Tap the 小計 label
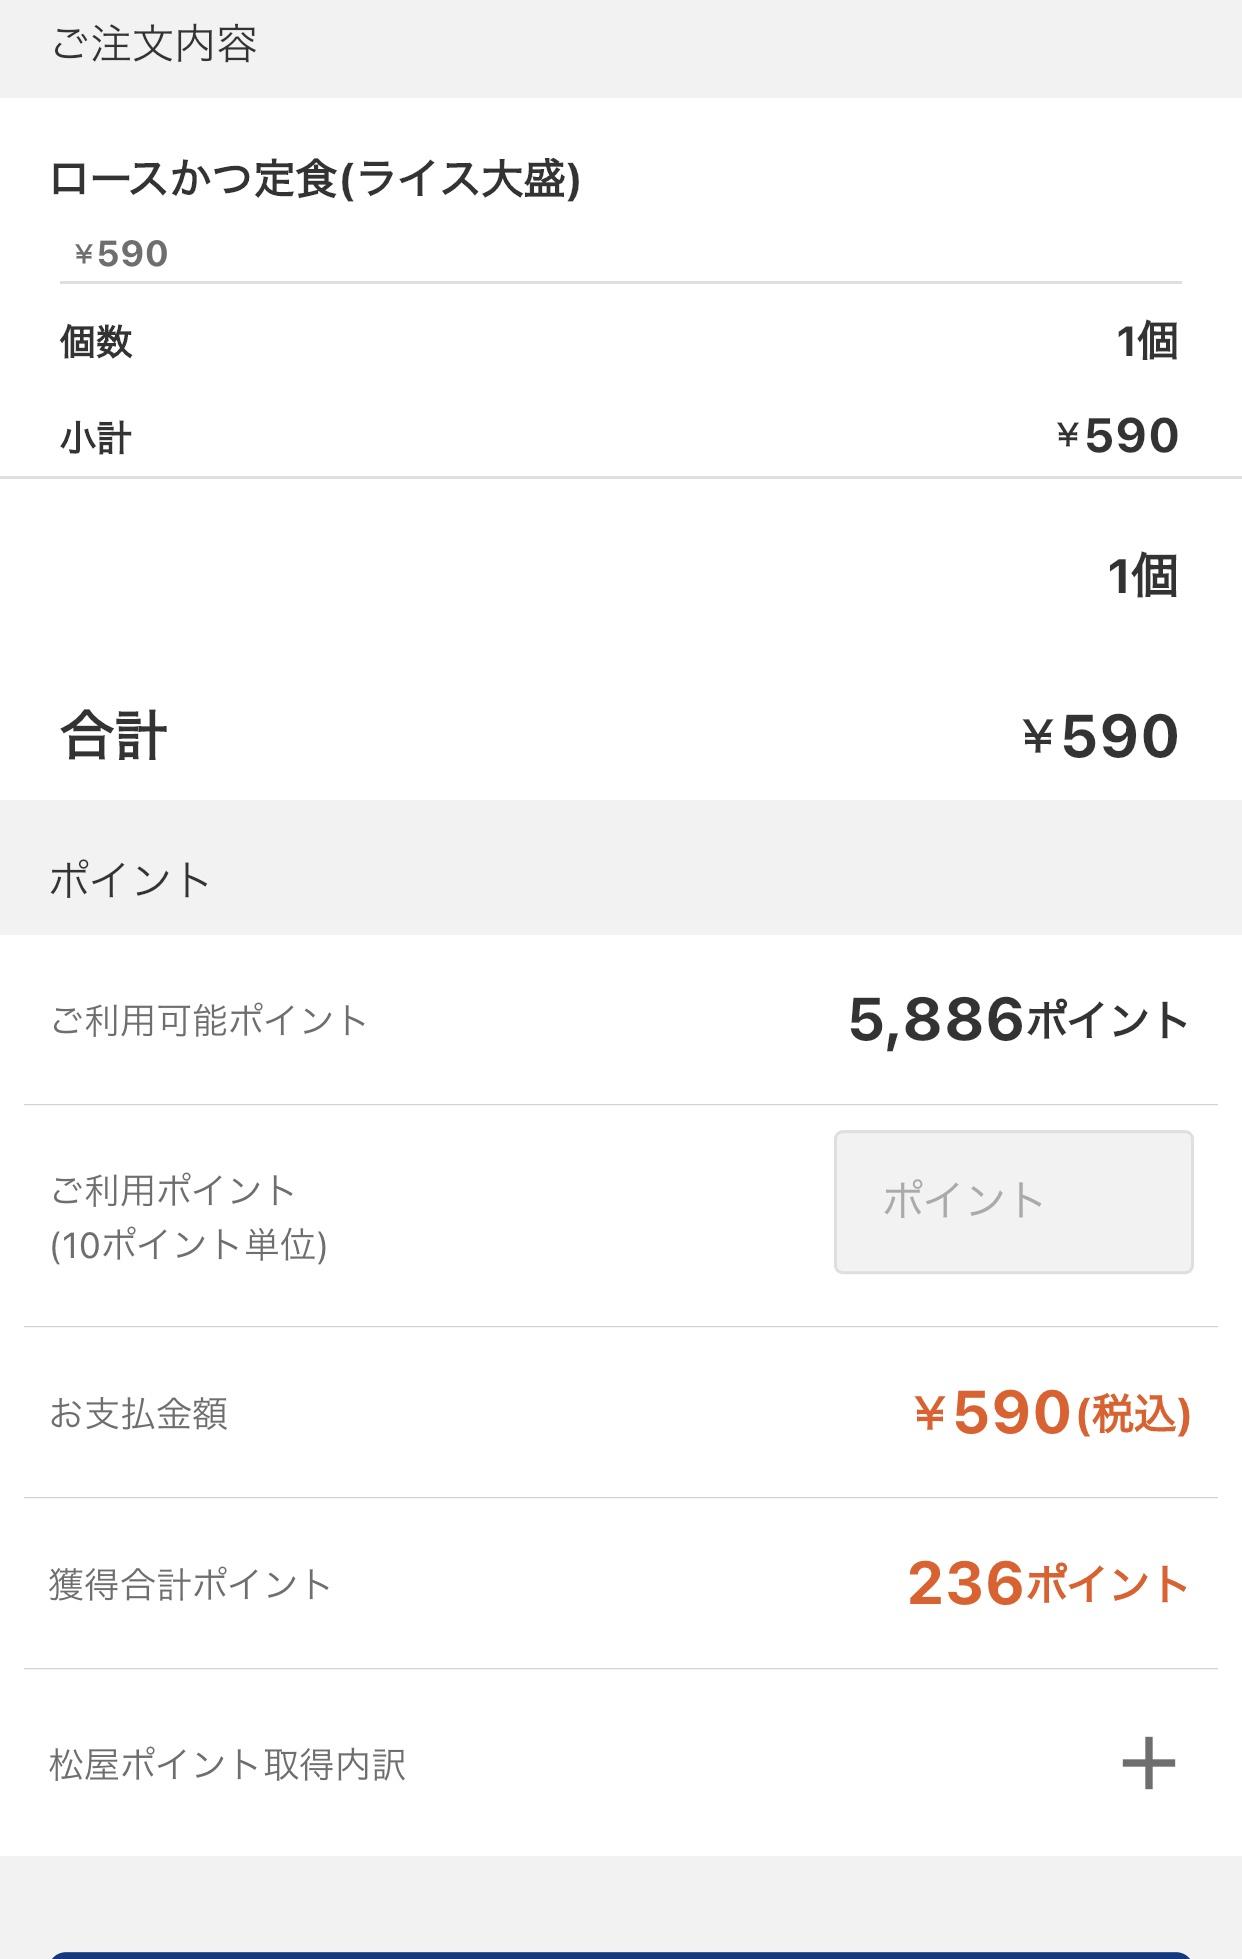This screenshot has width=1242, height=1959. (x=96, y=437)
